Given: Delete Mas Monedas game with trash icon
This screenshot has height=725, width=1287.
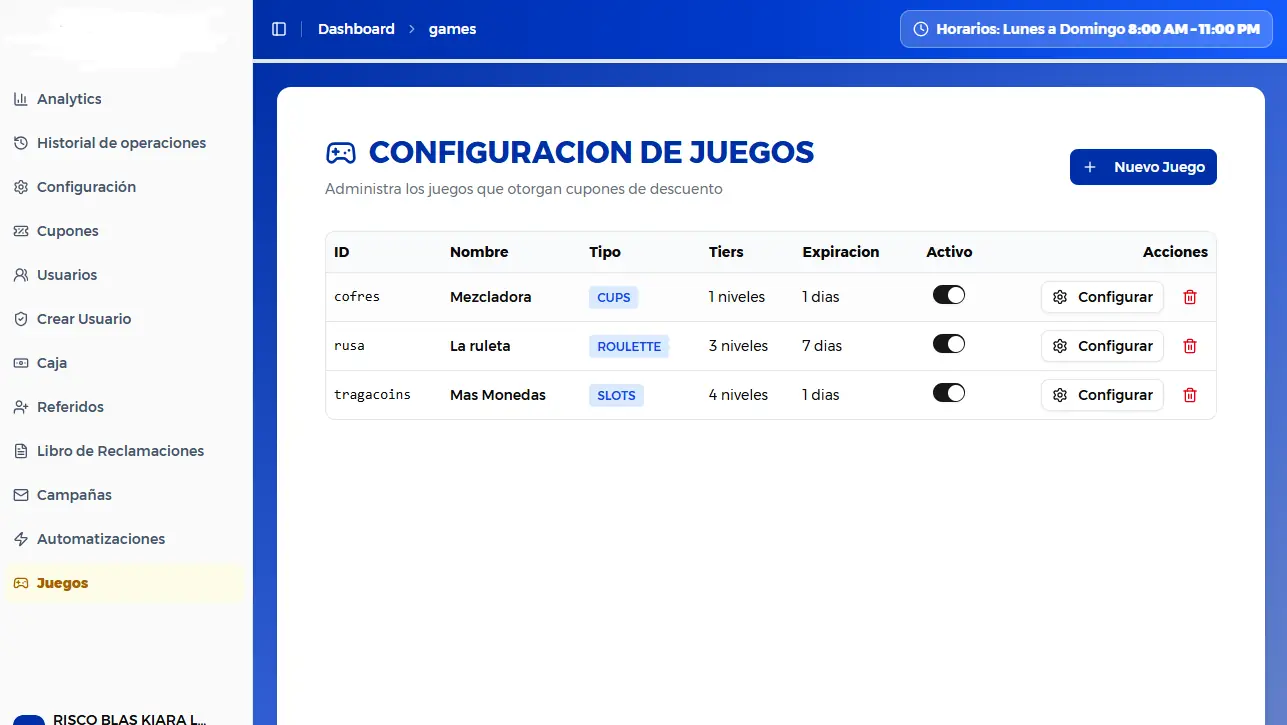Looking at the screenshot, I should coord(1190,395).
